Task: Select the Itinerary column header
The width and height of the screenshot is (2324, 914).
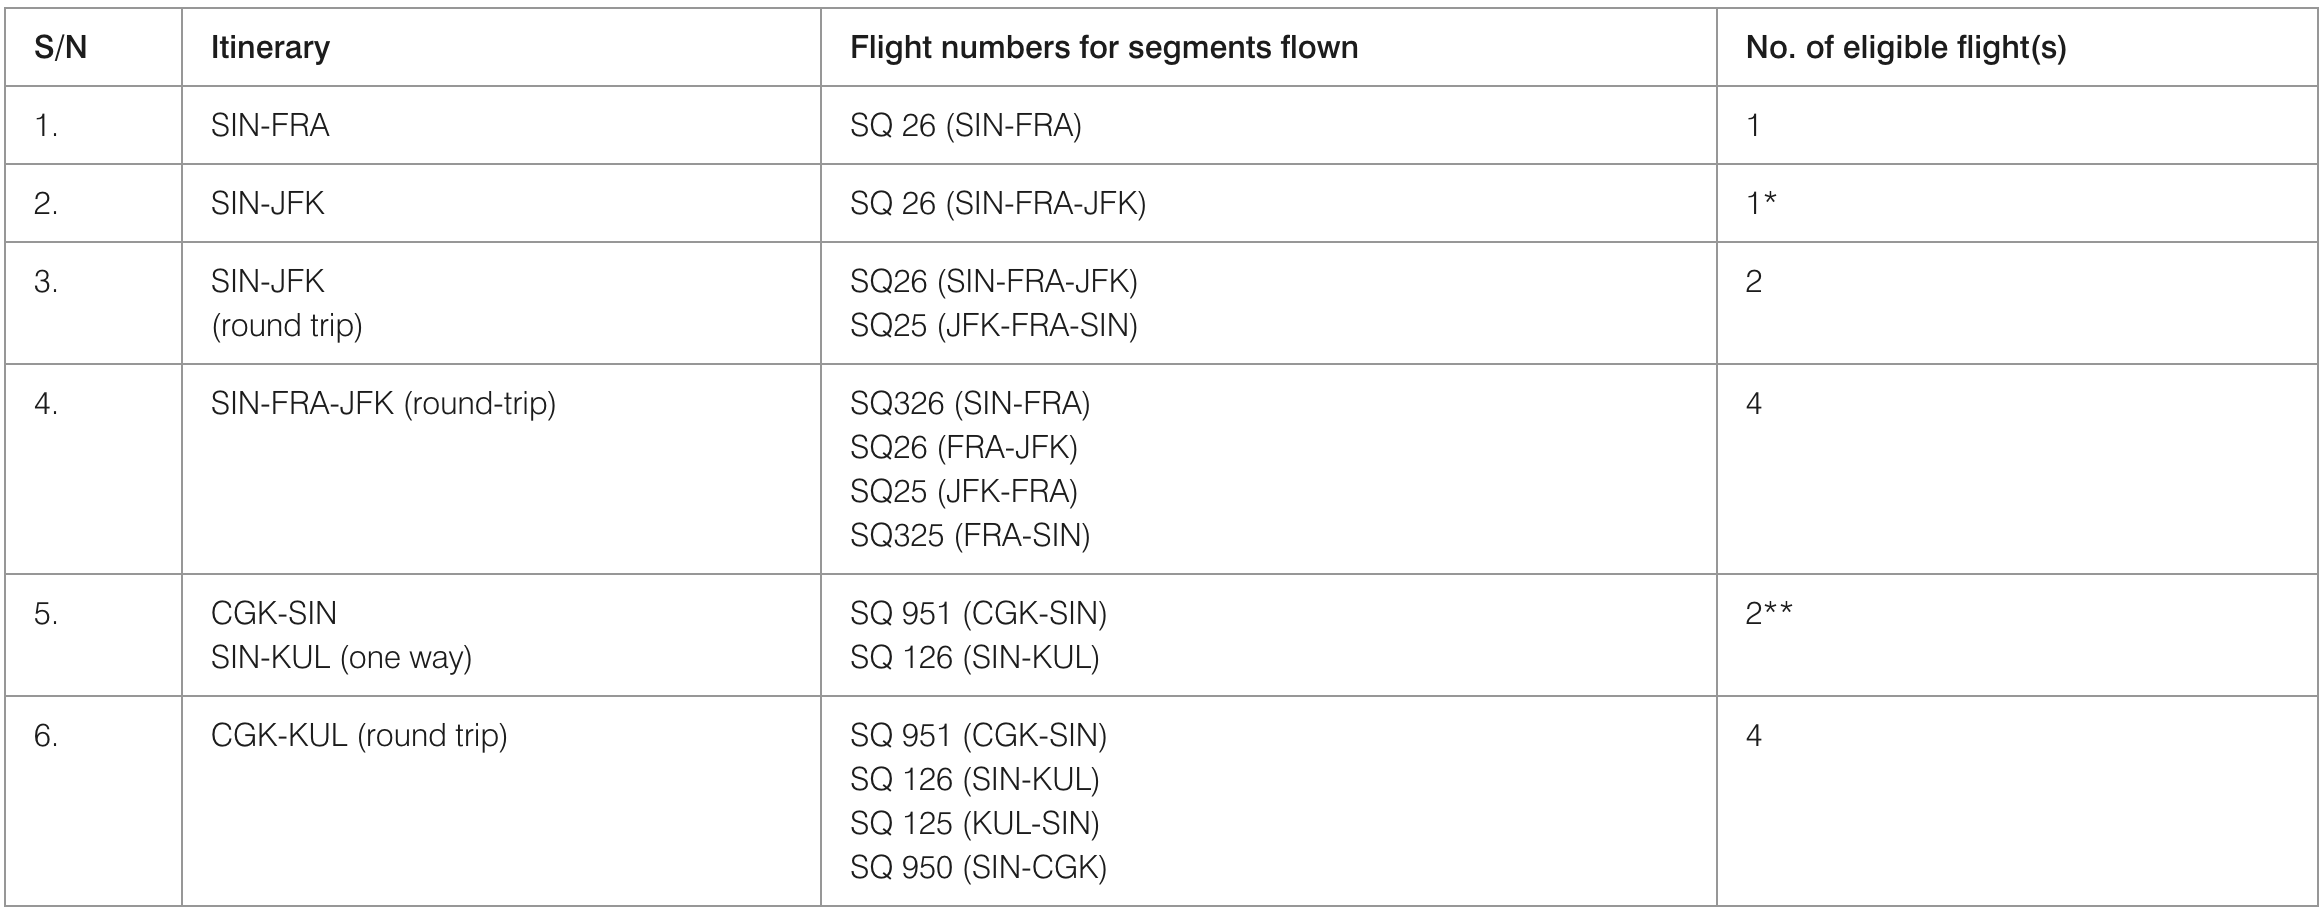Action: point(270,48)
